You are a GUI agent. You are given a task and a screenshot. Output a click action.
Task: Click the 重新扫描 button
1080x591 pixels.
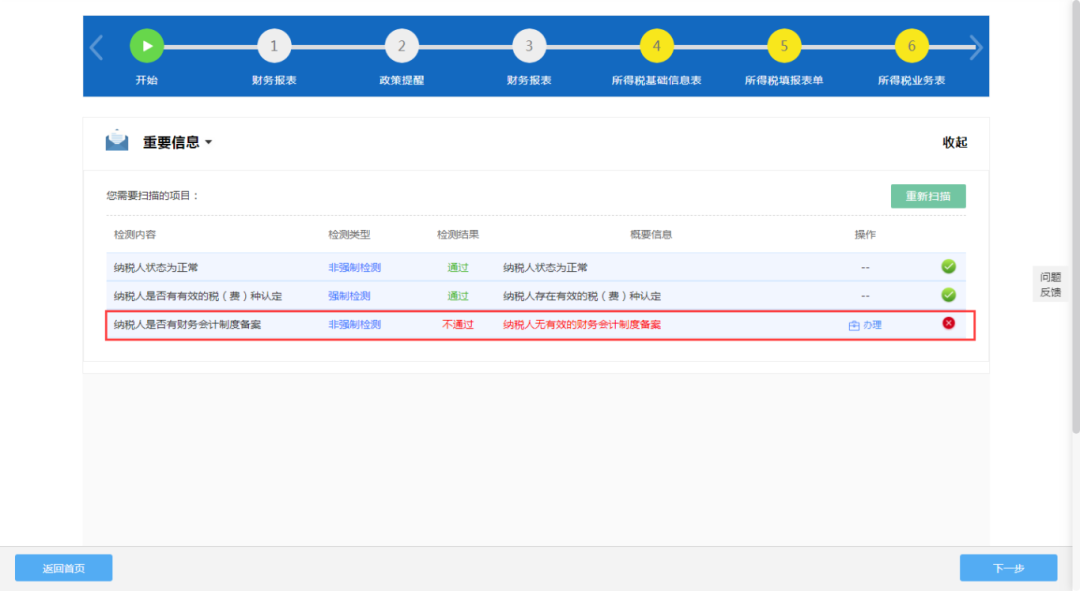click(928, 196)
